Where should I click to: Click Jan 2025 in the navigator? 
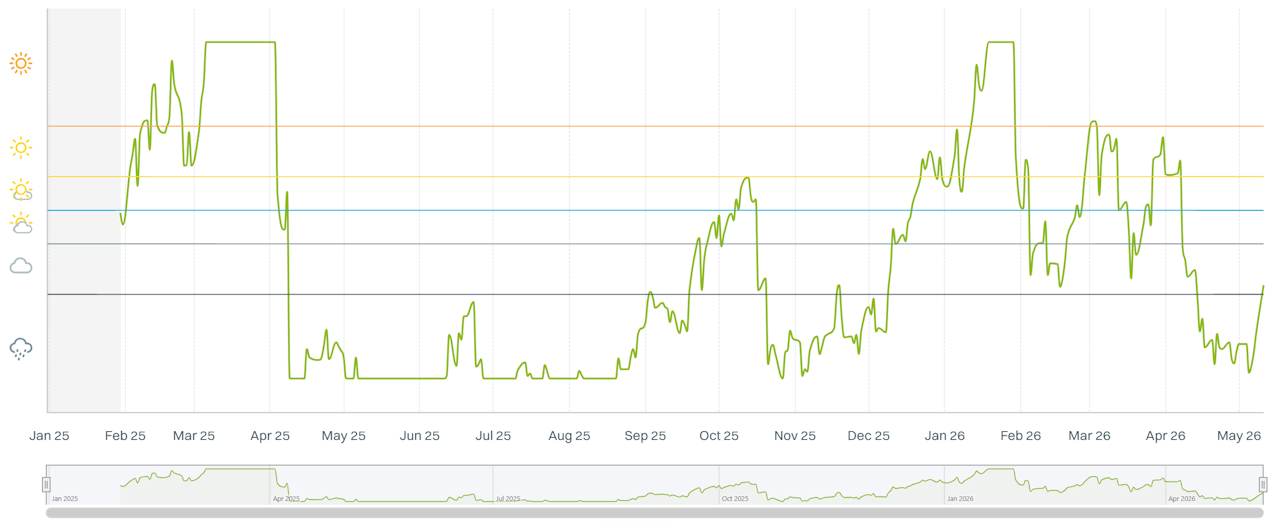click(x=64, y=498)
